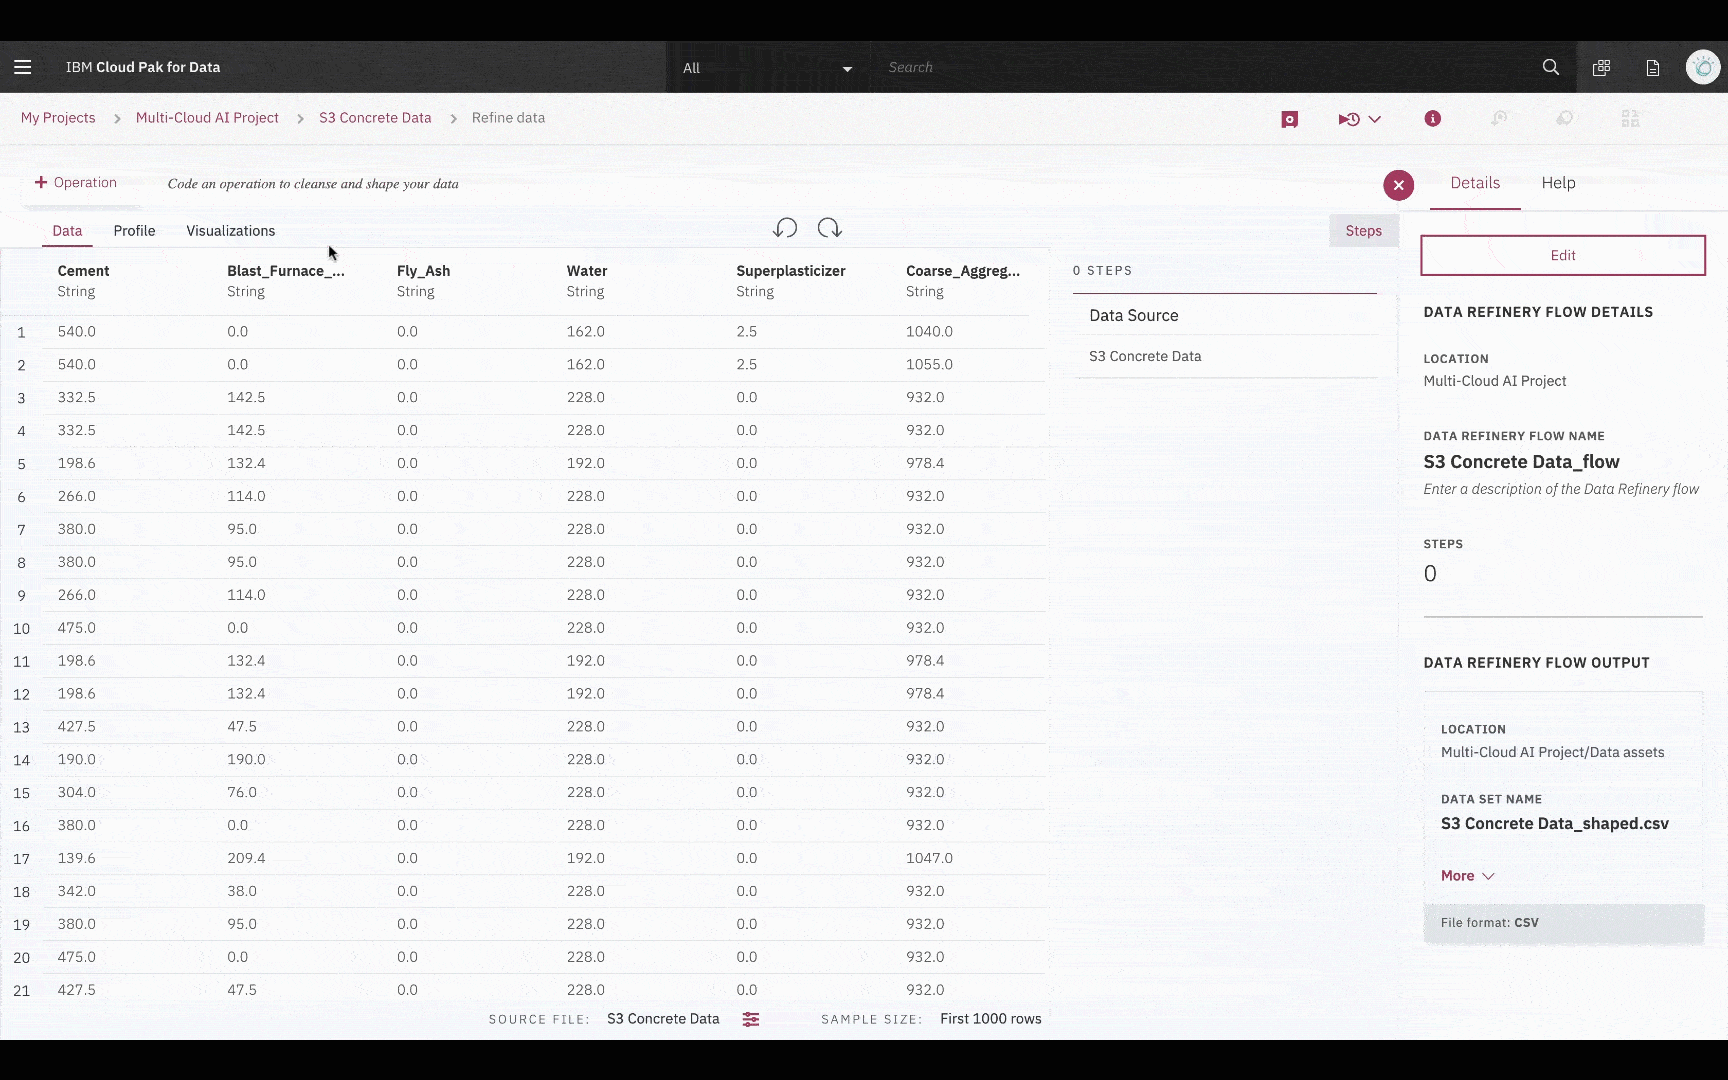
Task: Open the document icon in header
Action: (x=1653, y=67)
